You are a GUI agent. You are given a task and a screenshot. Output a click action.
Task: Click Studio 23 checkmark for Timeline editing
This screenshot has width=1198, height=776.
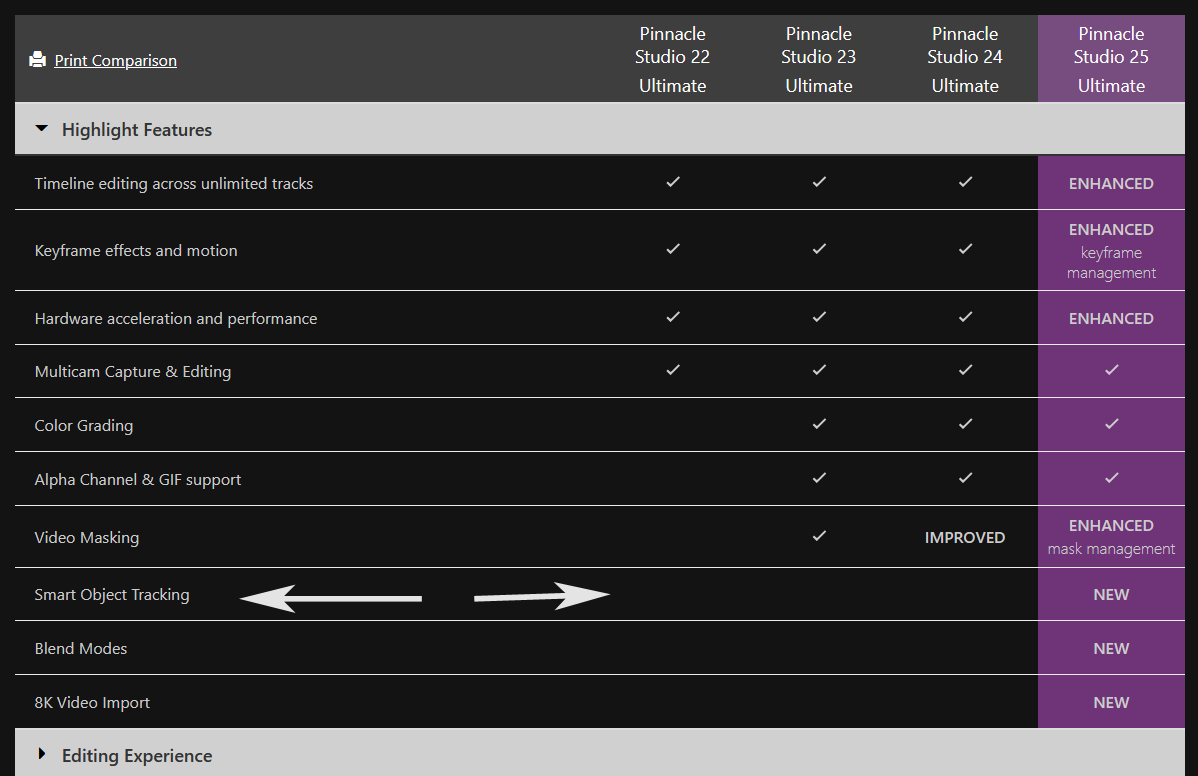pos(819,182)
